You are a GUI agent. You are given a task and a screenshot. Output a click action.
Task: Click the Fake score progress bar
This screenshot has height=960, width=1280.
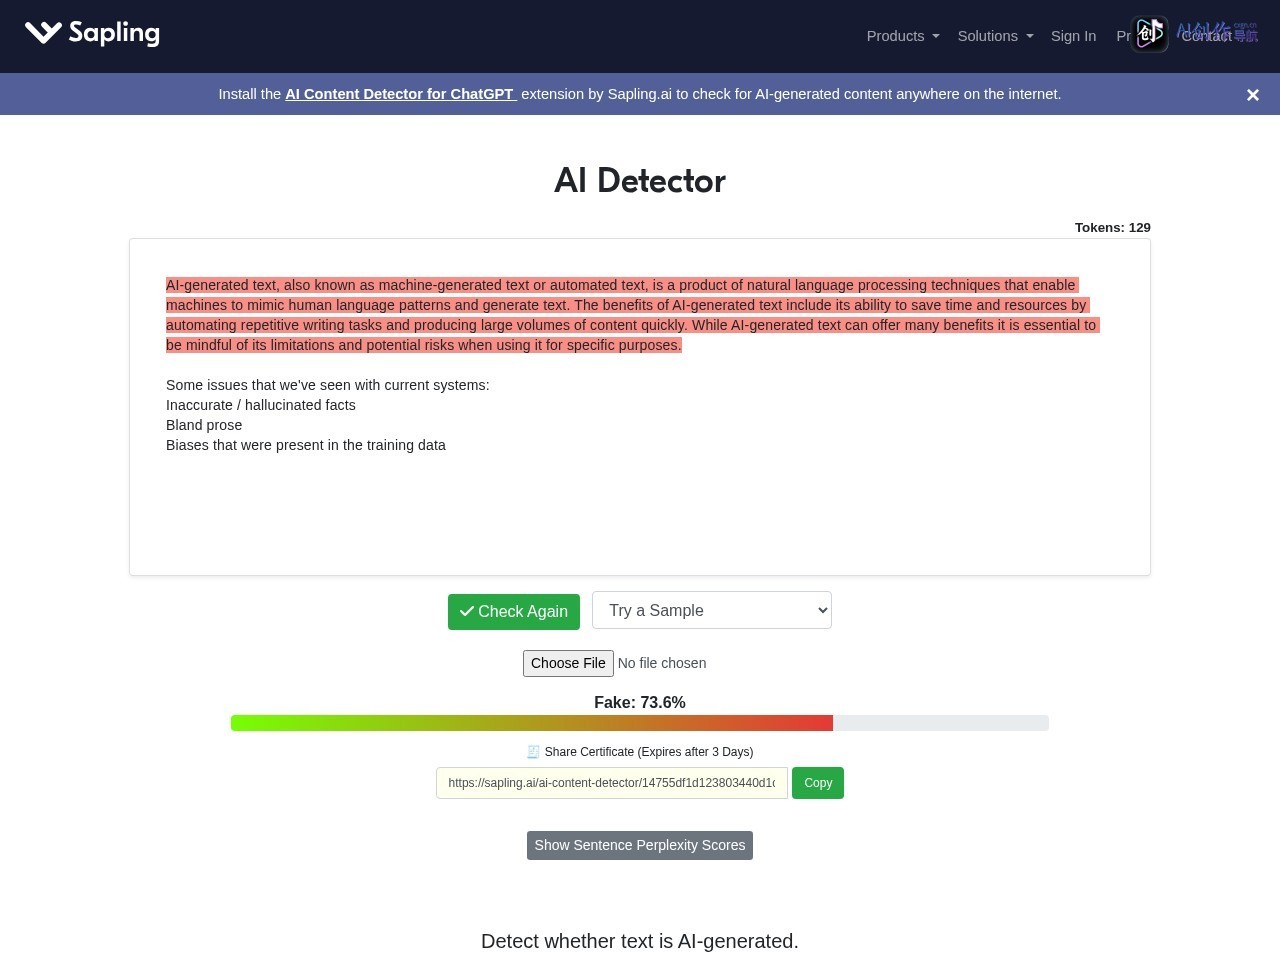[640, 723]
